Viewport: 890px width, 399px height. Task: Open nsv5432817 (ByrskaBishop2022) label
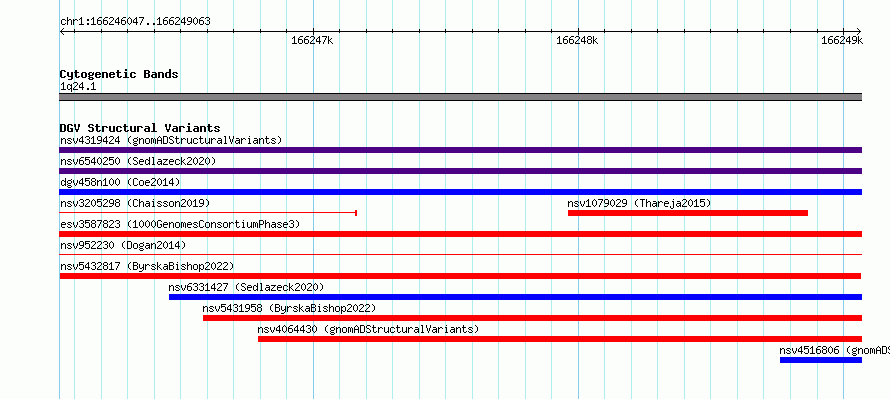click(147, 266)
